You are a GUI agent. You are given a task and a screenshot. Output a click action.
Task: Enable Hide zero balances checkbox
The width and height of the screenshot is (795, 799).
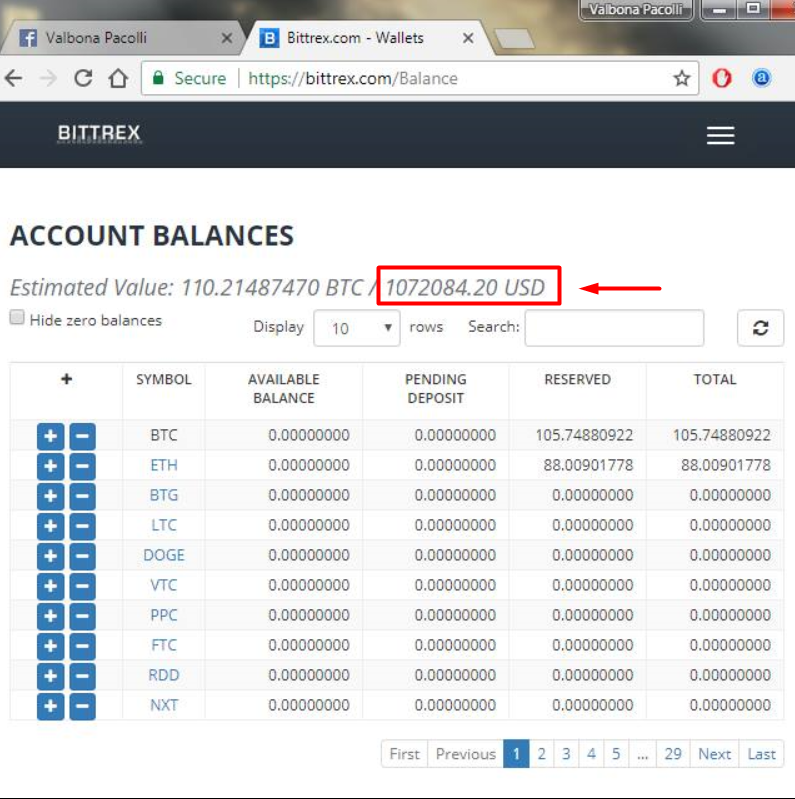pos(17,317)
